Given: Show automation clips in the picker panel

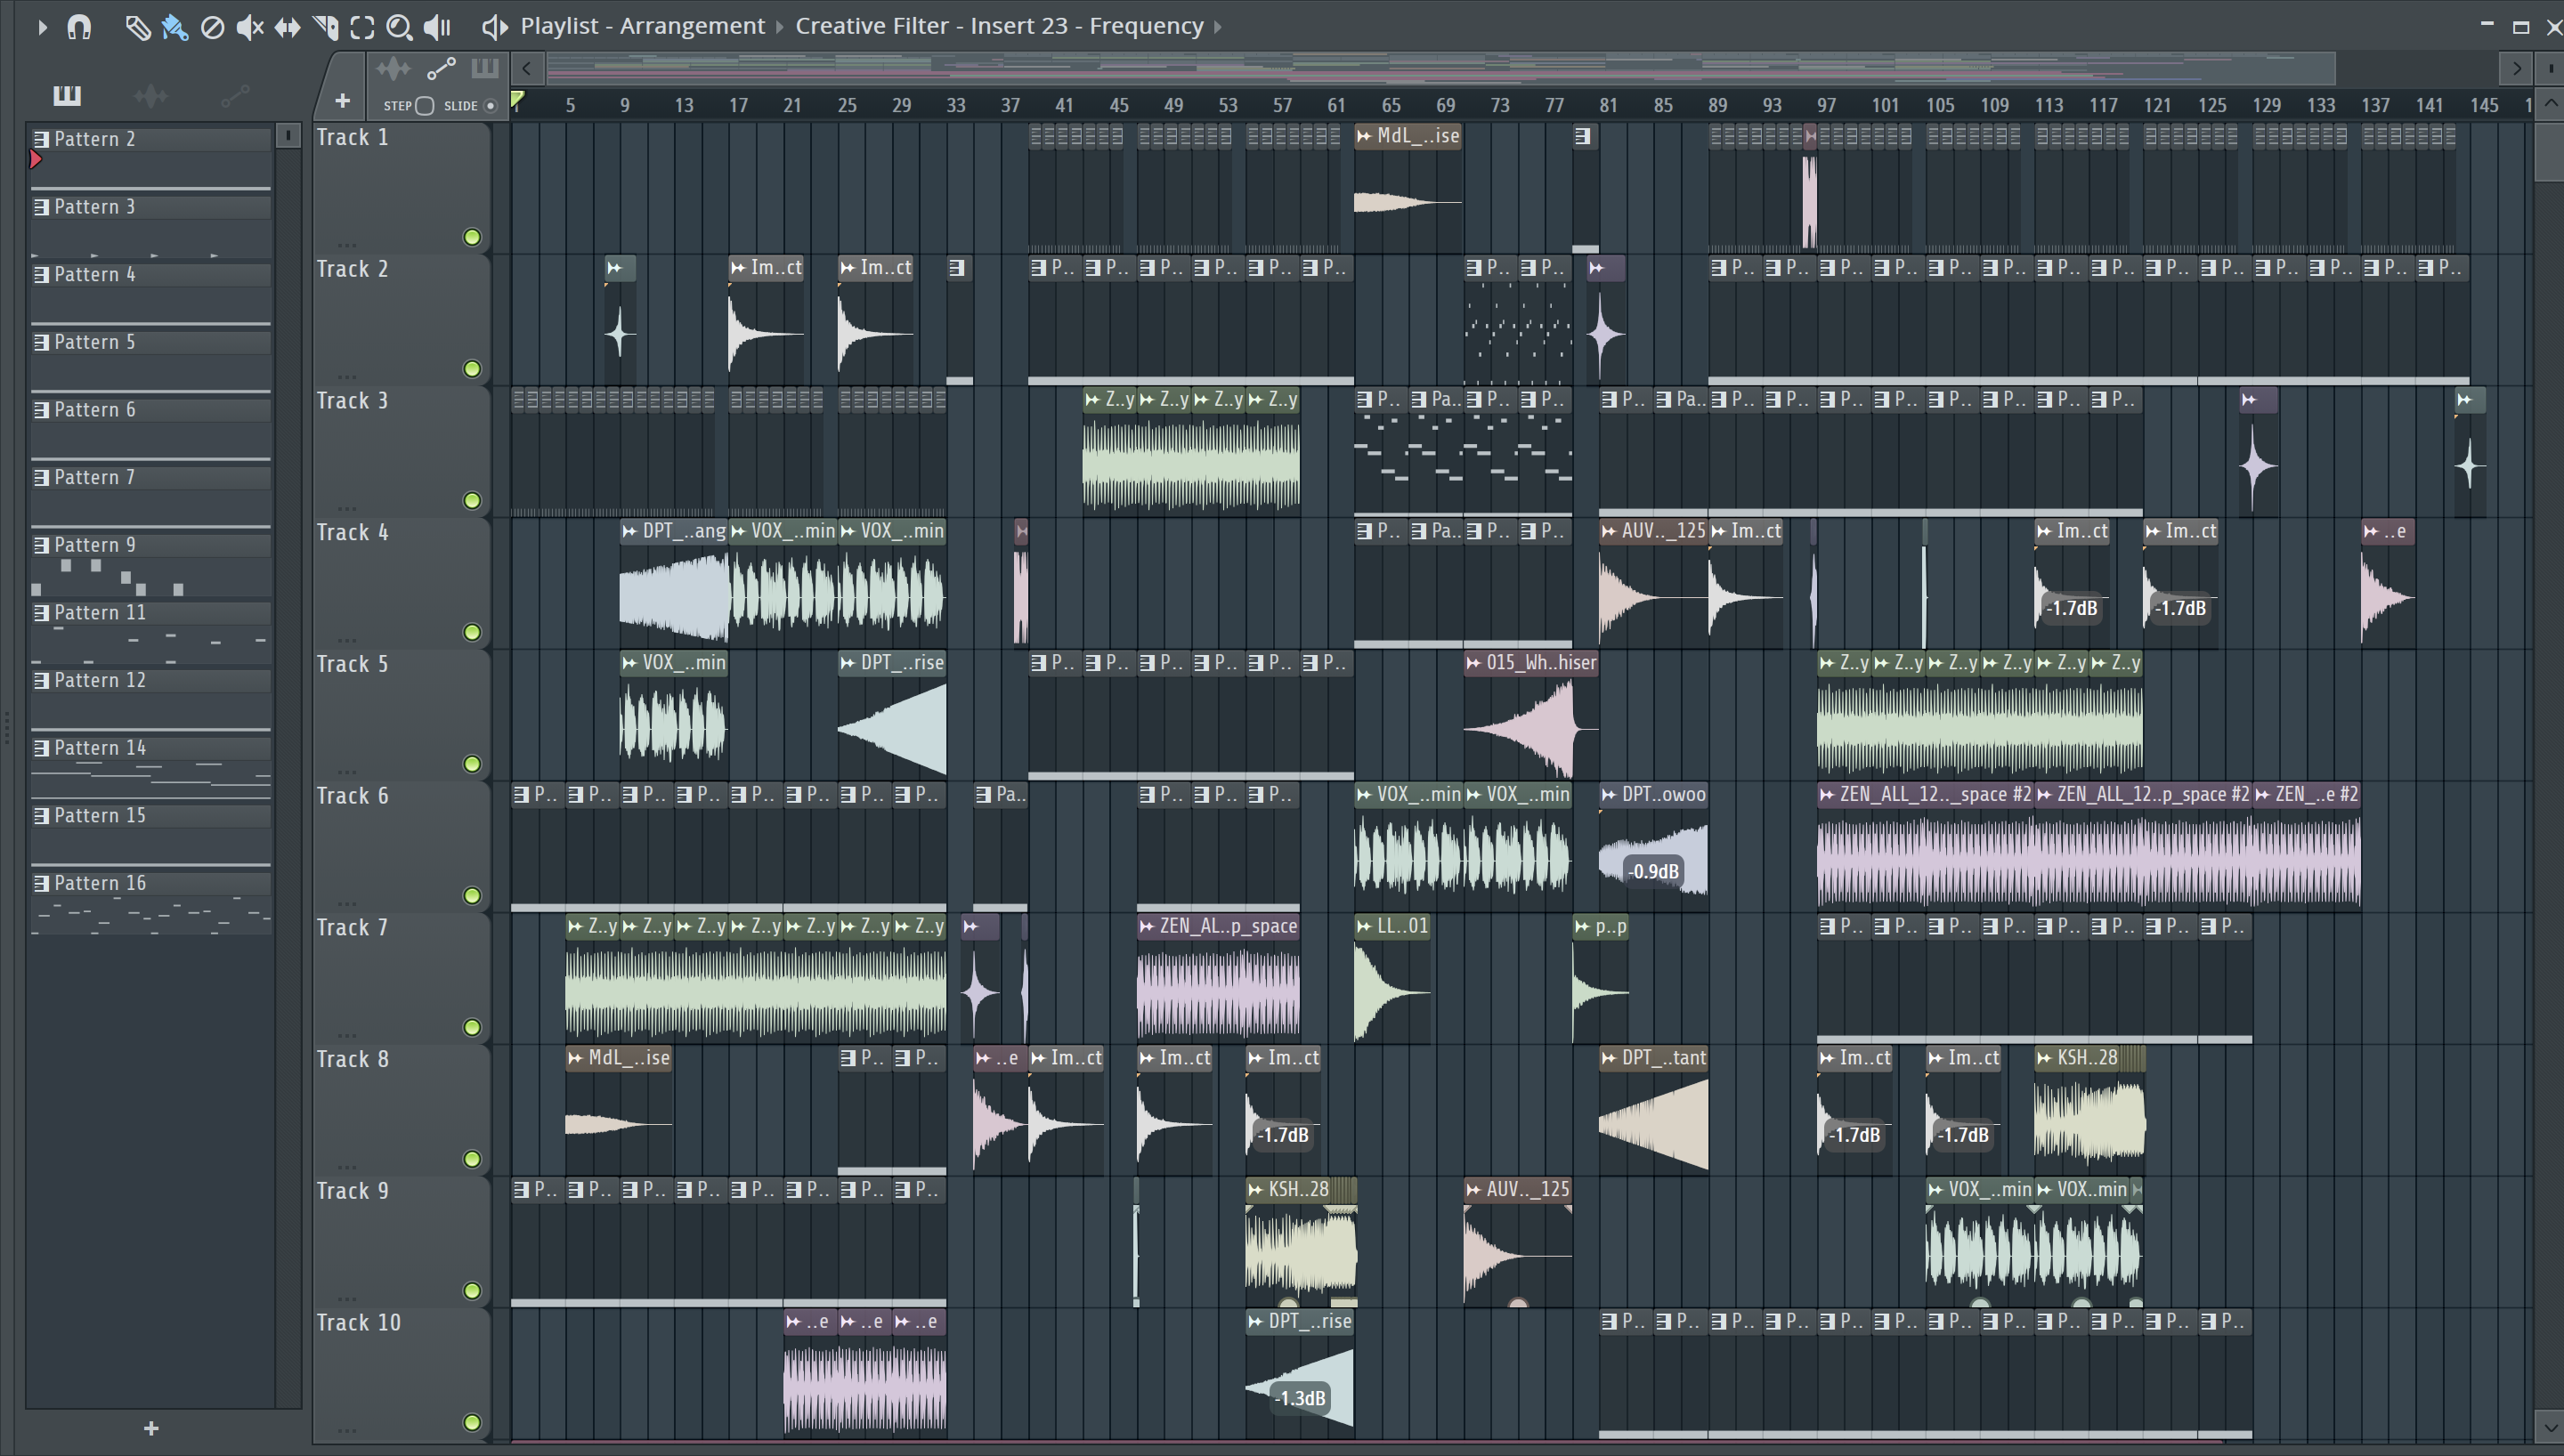Looking at the screenshot, I should 235,95.
